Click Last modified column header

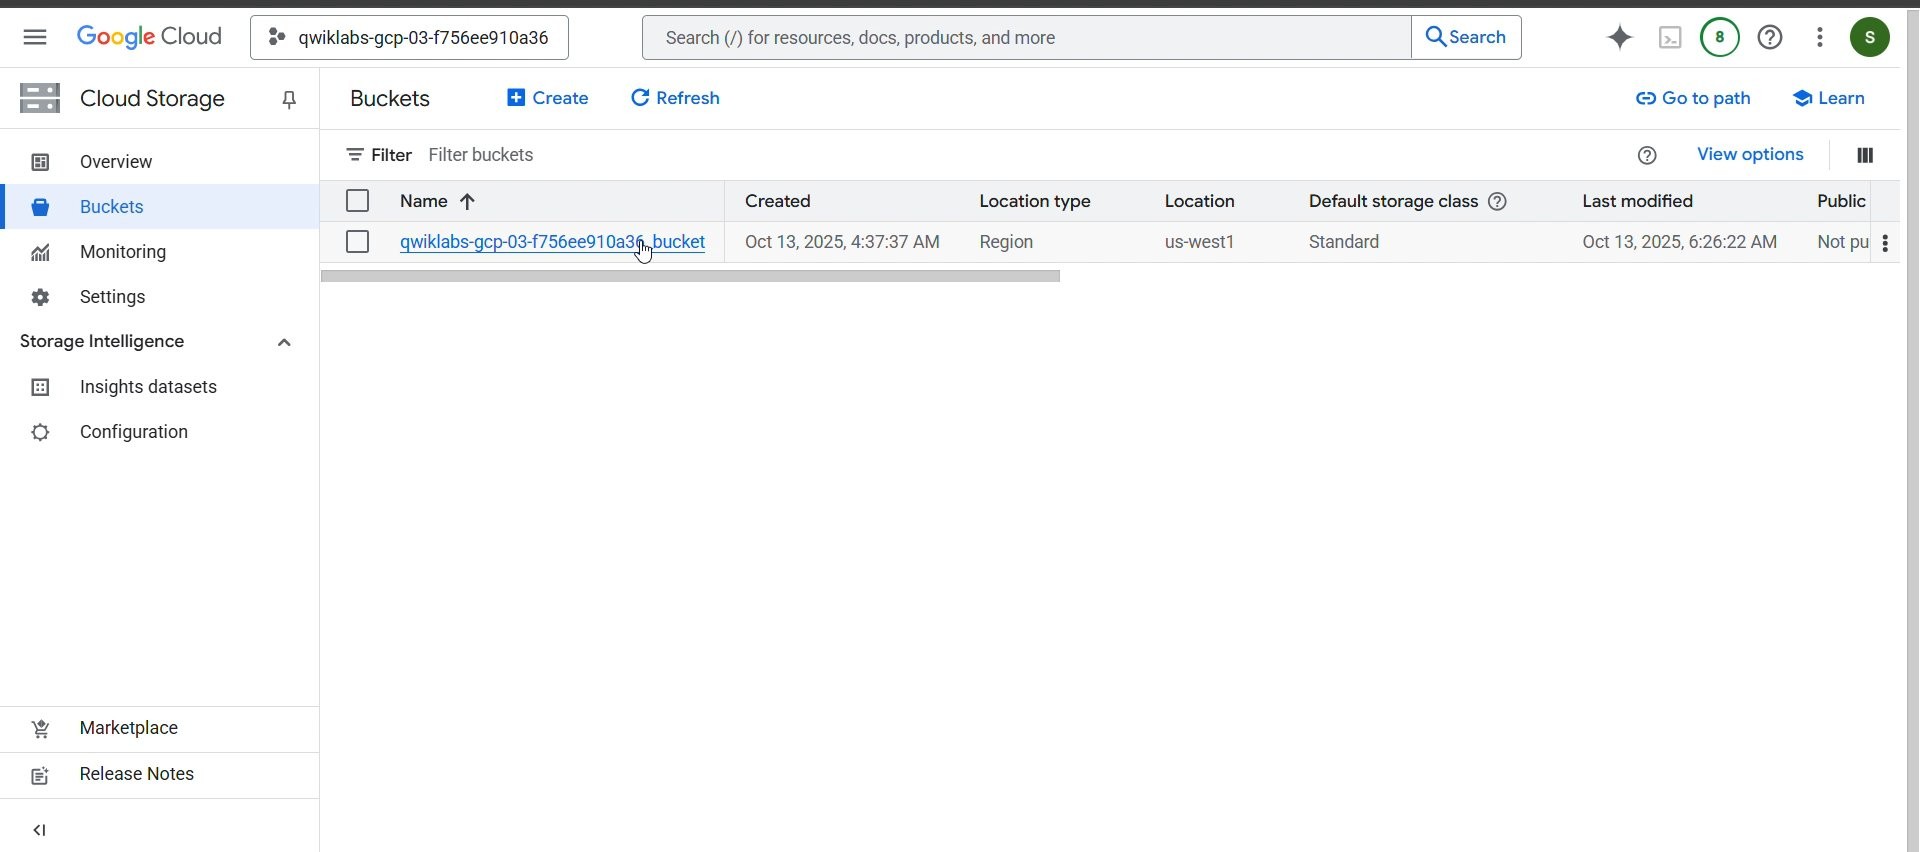pos(1637,201)
